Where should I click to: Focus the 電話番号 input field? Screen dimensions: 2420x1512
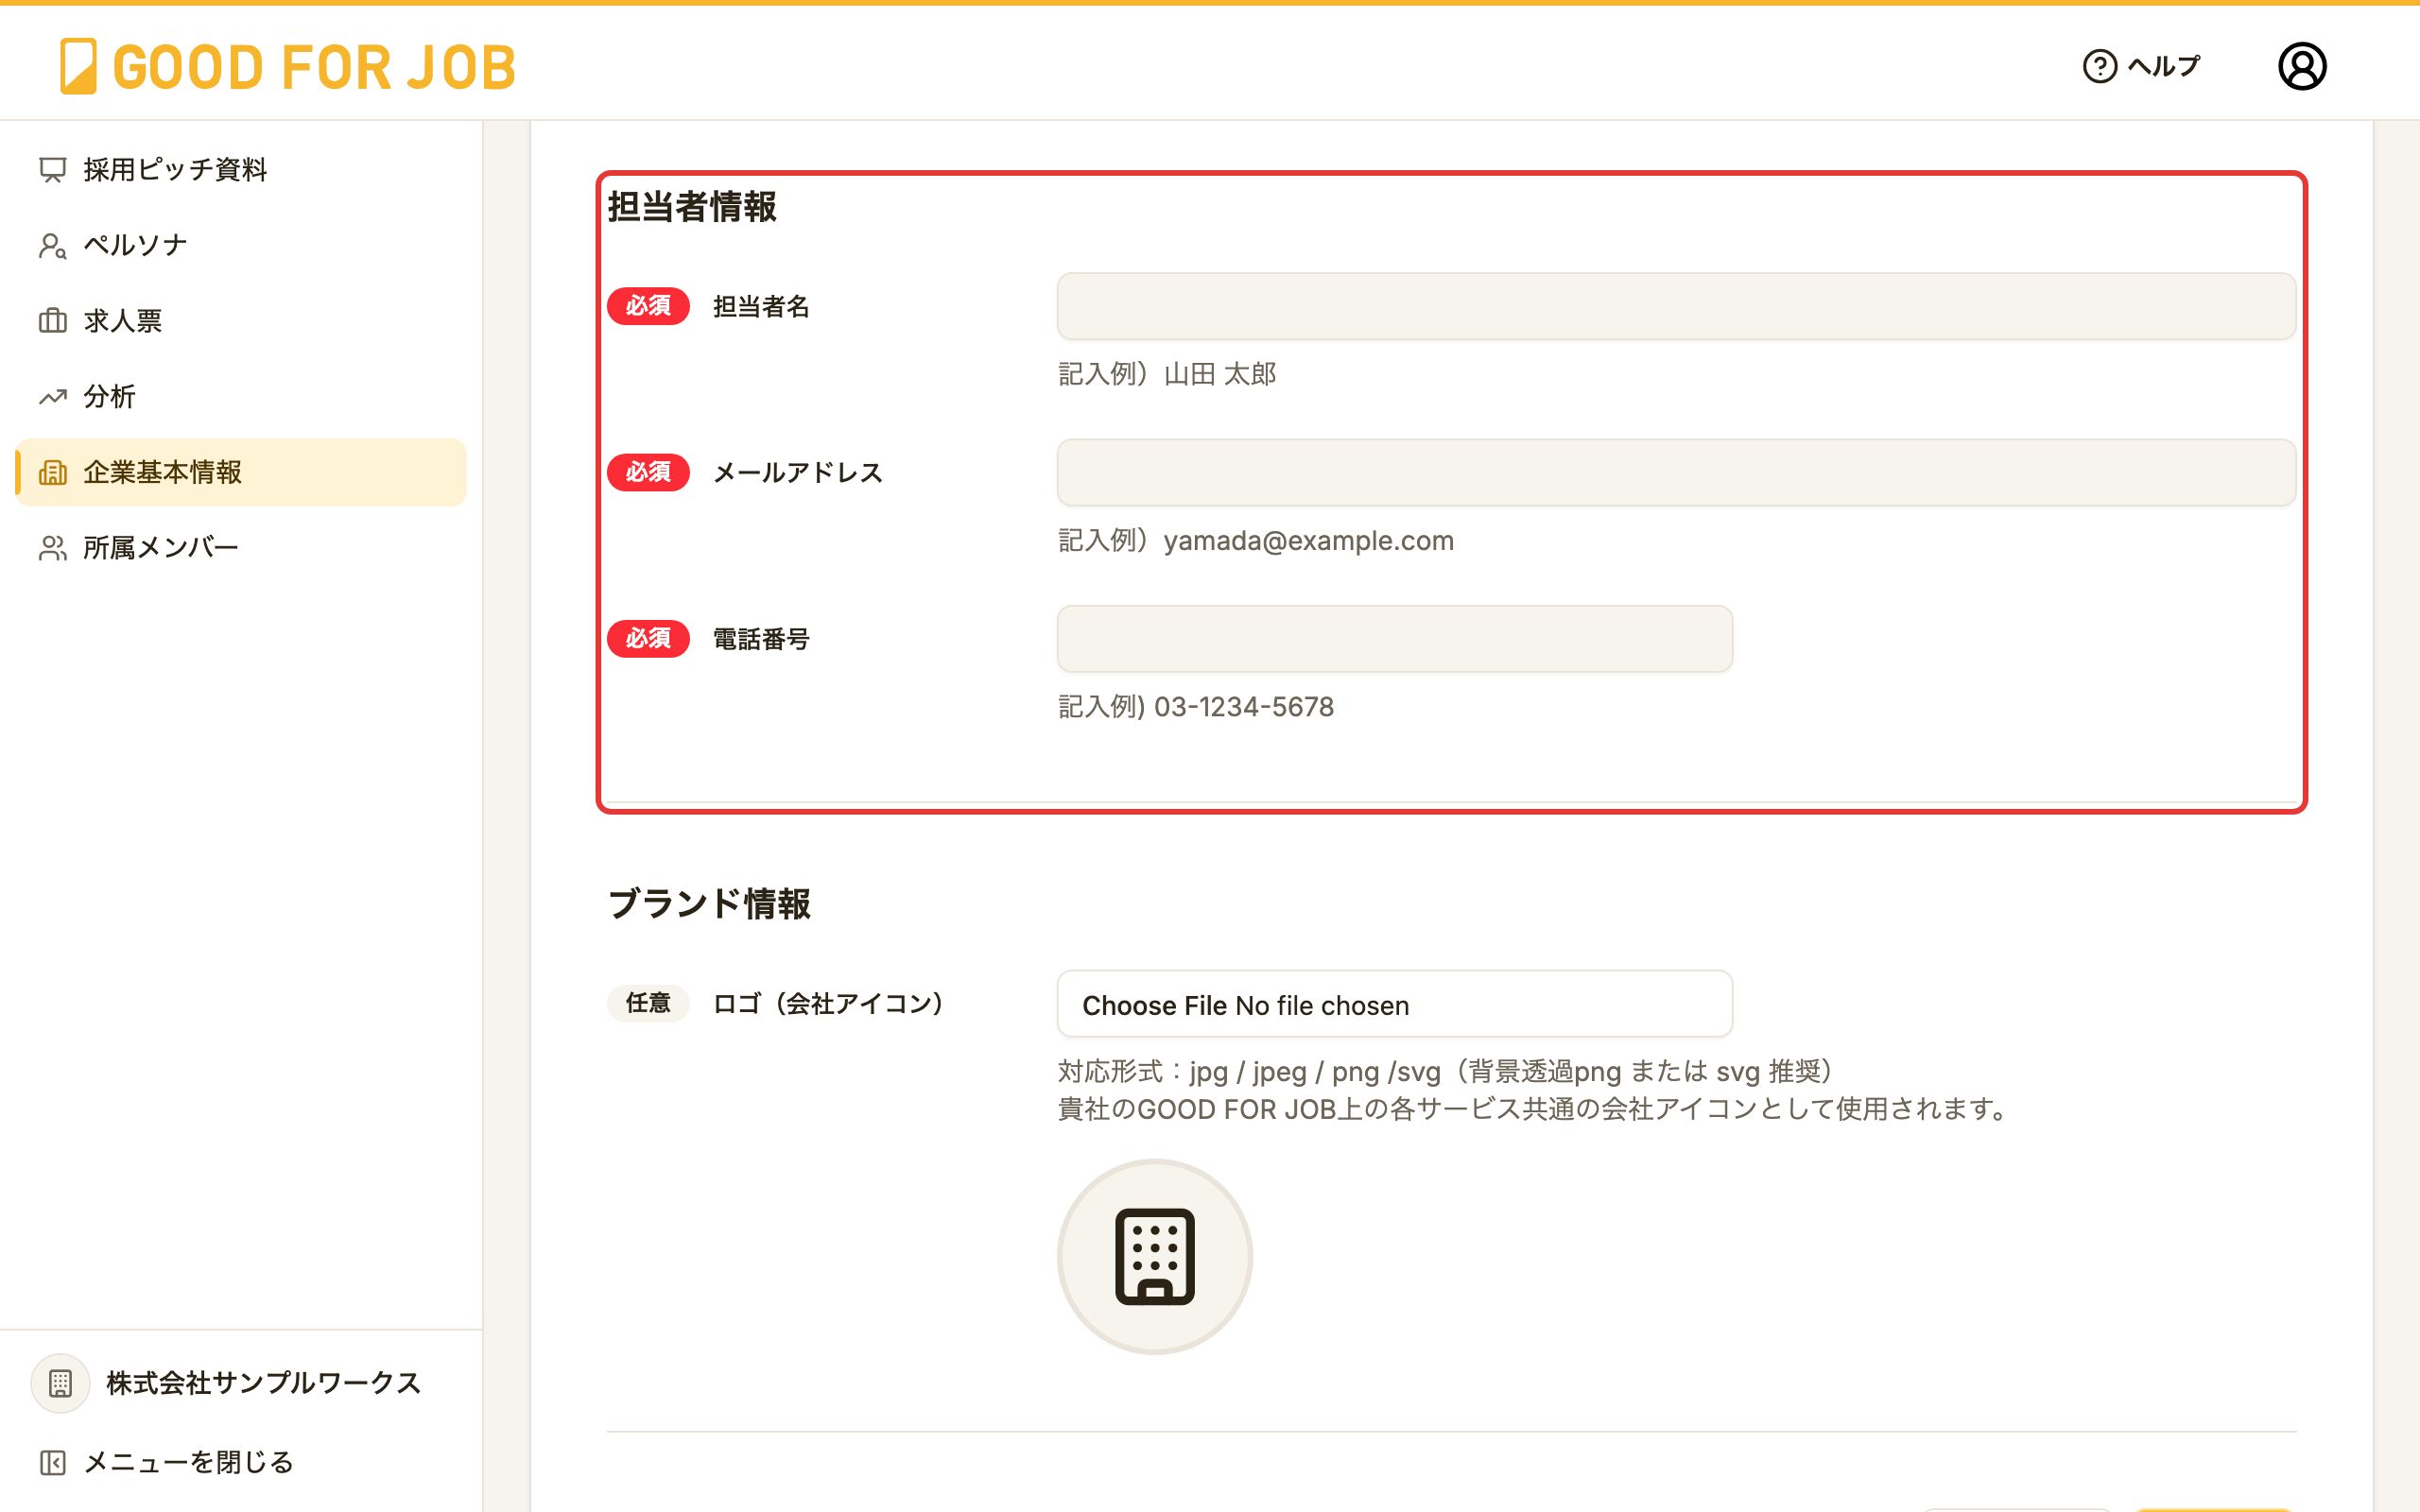tap(1394, 639)
